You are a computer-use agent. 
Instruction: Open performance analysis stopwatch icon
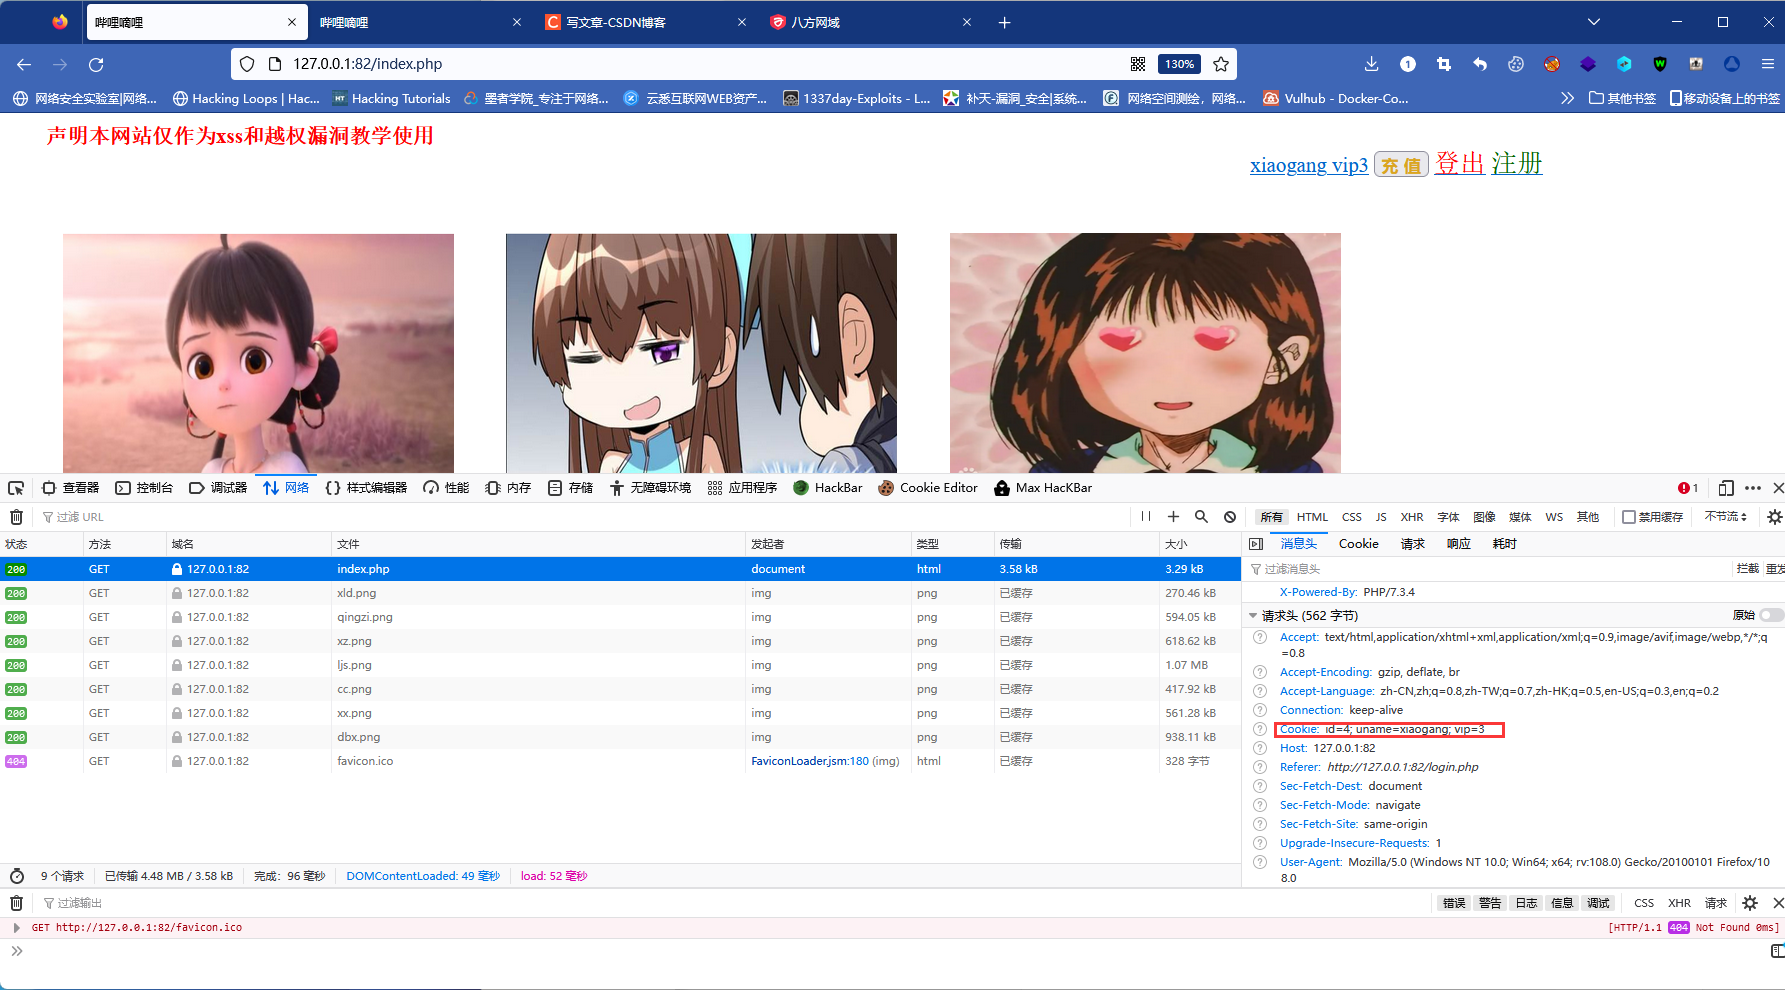point(17,876)
